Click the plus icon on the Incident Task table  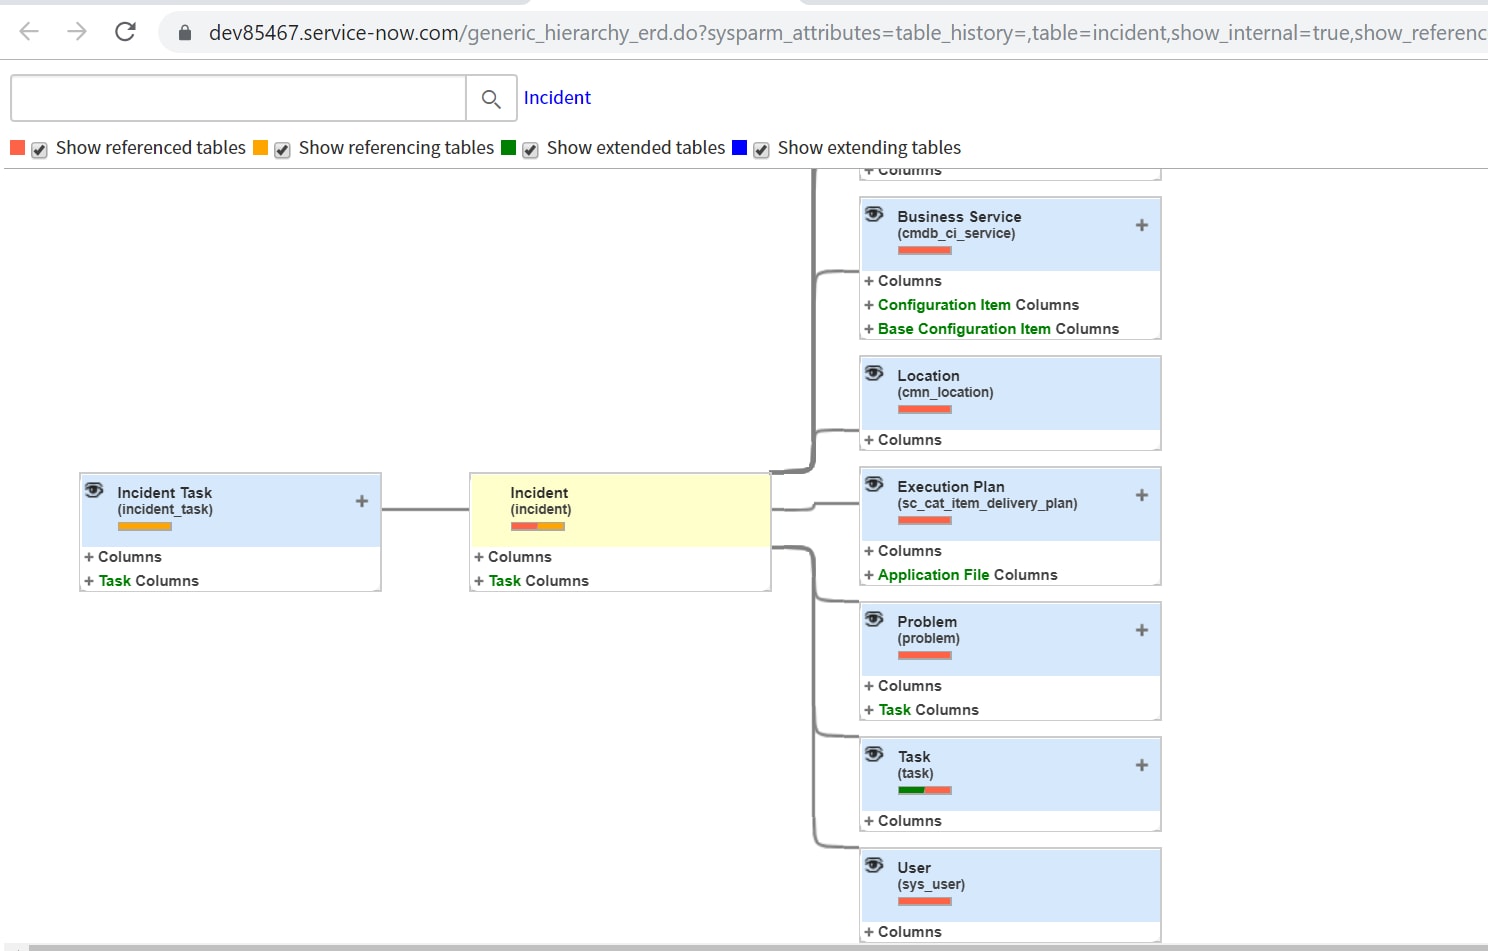(361, 500)
